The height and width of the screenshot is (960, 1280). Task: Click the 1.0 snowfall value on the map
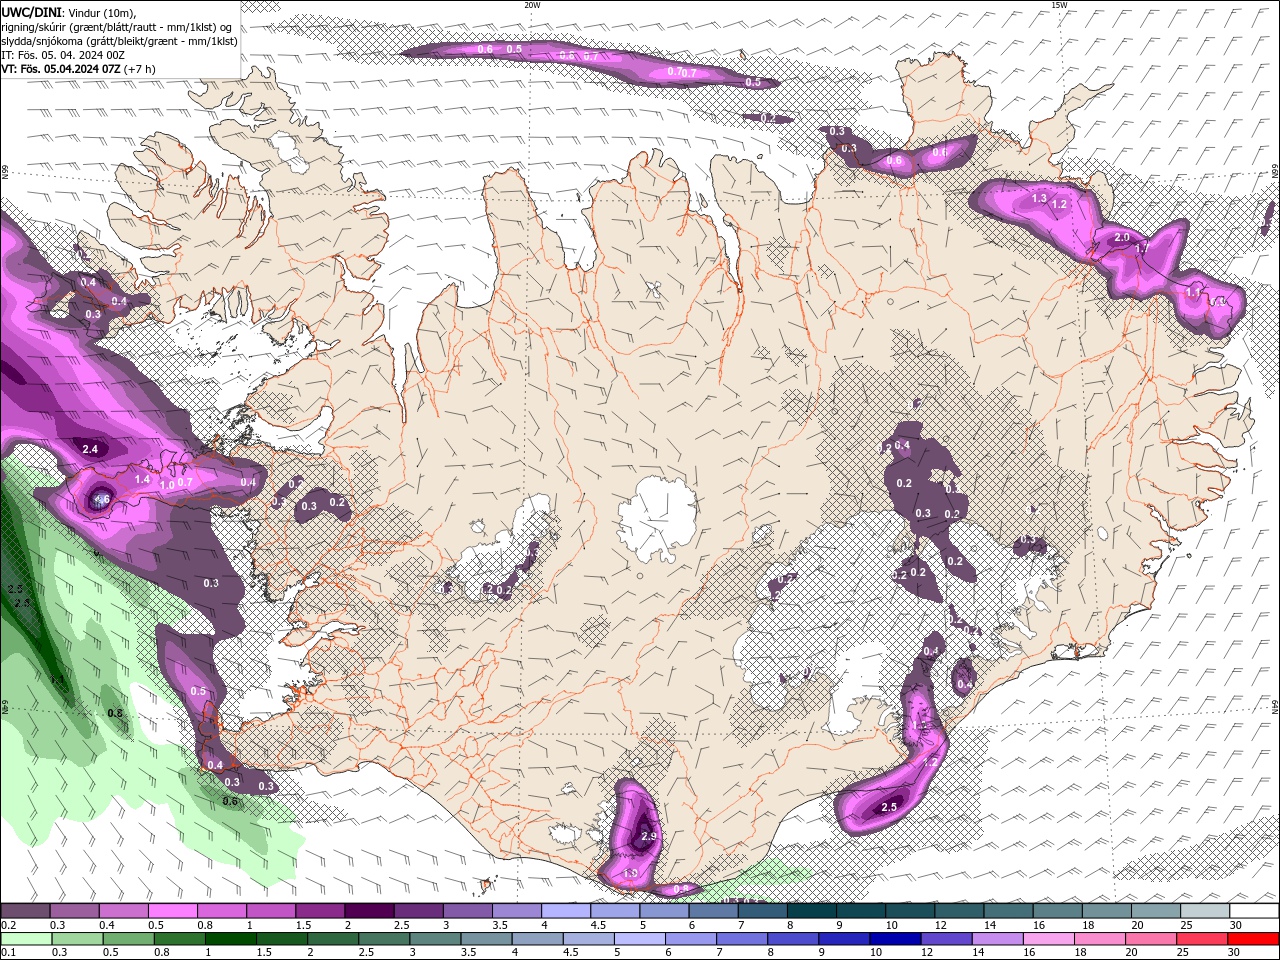[167, 484]
